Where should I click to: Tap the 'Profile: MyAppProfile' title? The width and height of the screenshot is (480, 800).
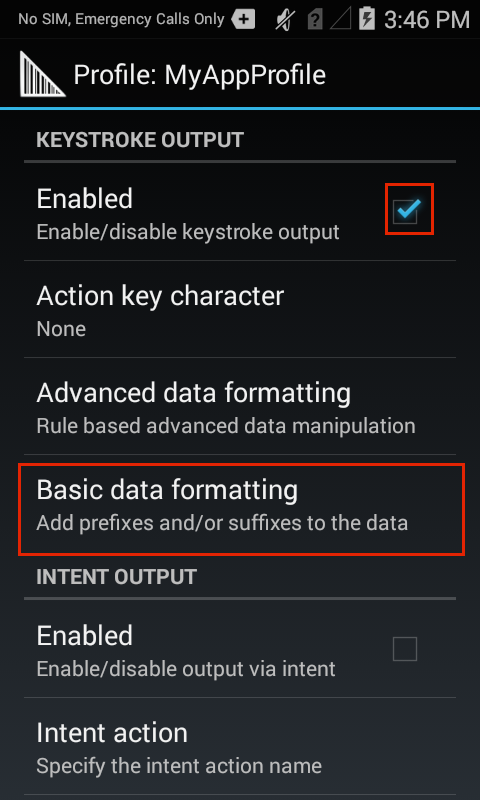(x=199, y=75)
